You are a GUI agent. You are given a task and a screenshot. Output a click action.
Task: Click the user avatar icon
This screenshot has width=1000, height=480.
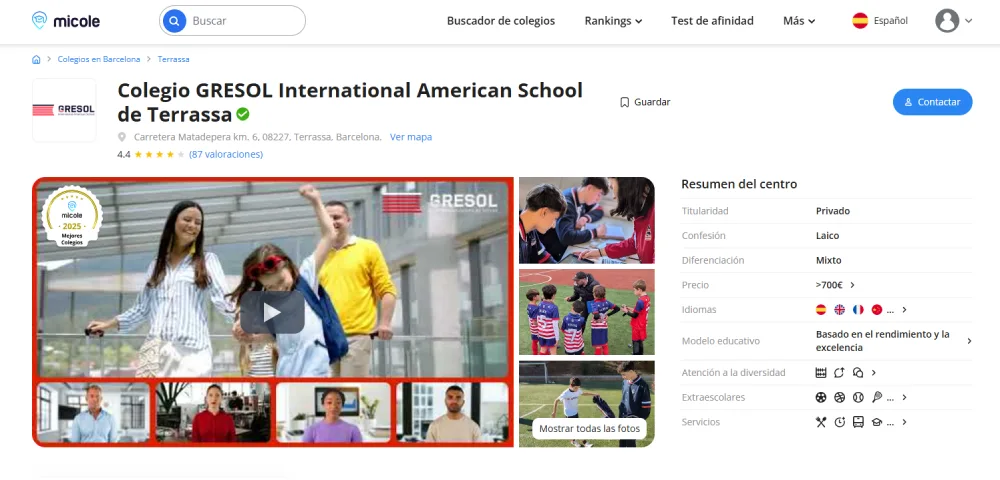[947, 20]
